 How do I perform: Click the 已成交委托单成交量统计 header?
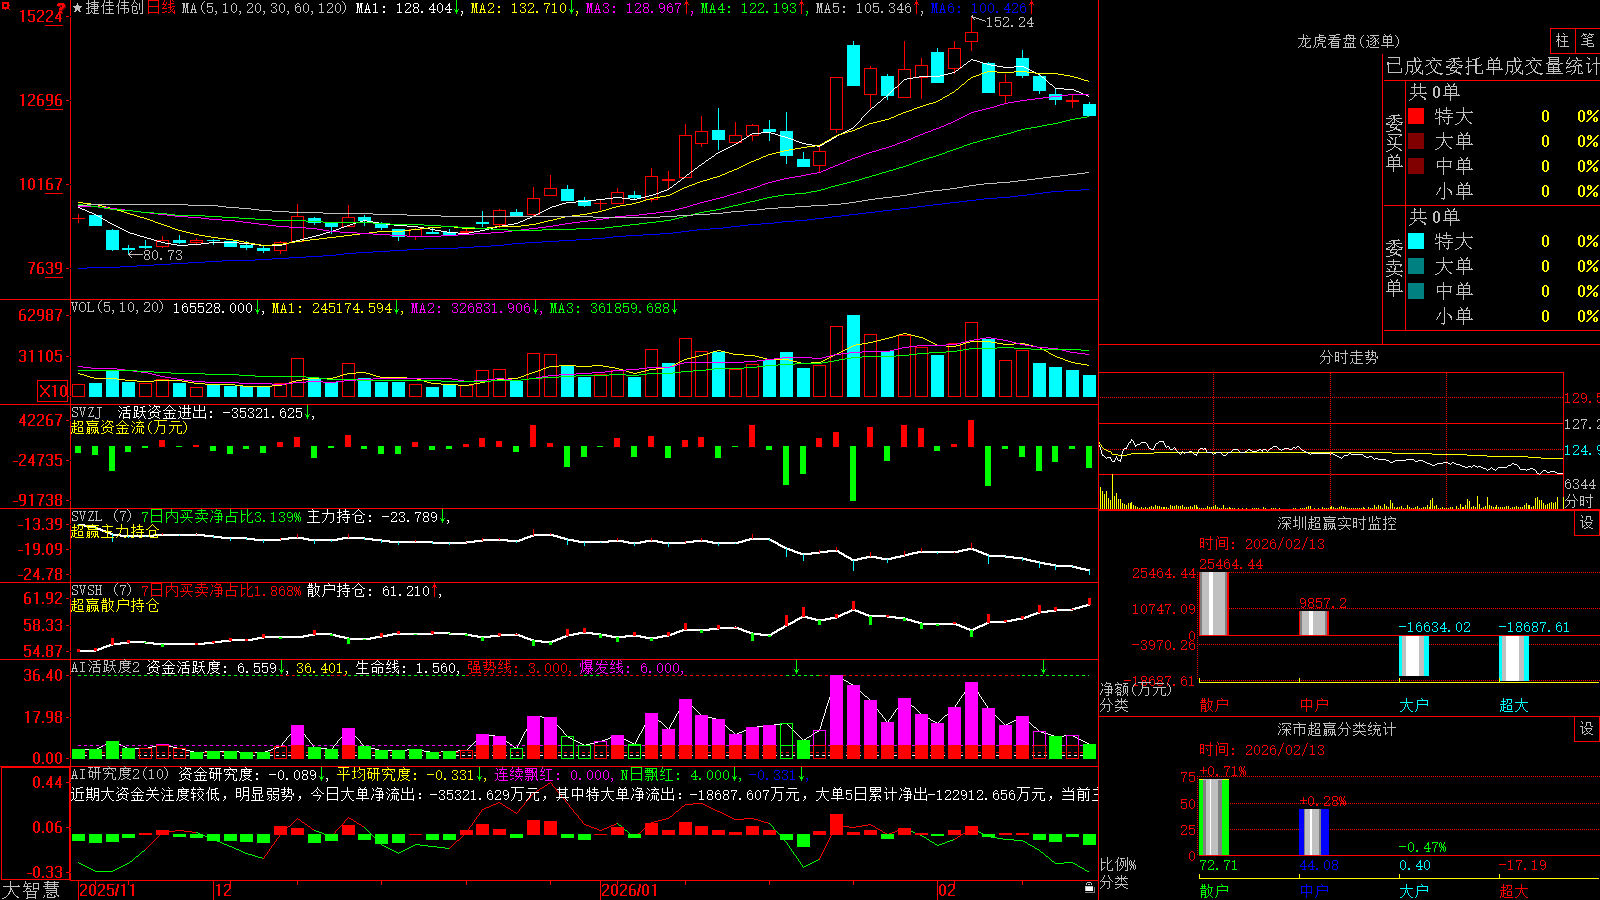tap(1492, 66)
